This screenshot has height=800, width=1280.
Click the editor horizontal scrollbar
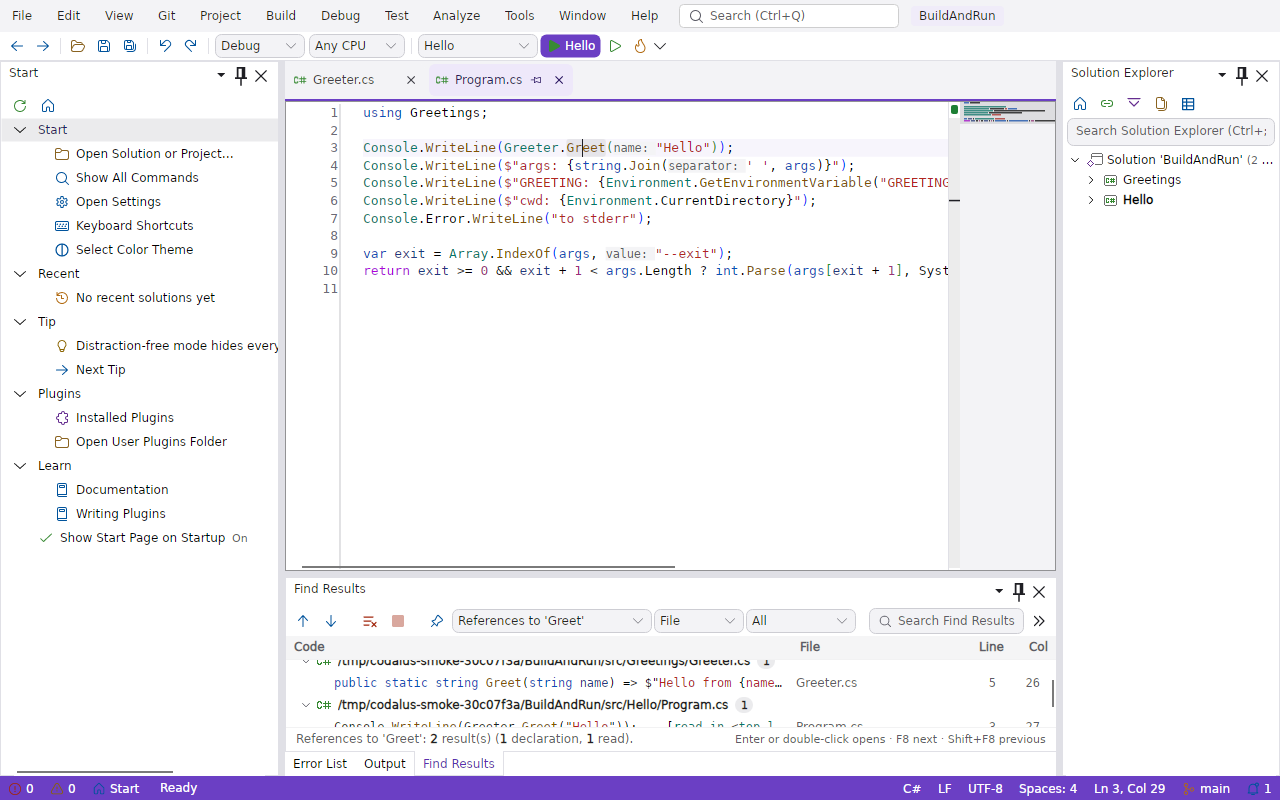coord(488,567)
